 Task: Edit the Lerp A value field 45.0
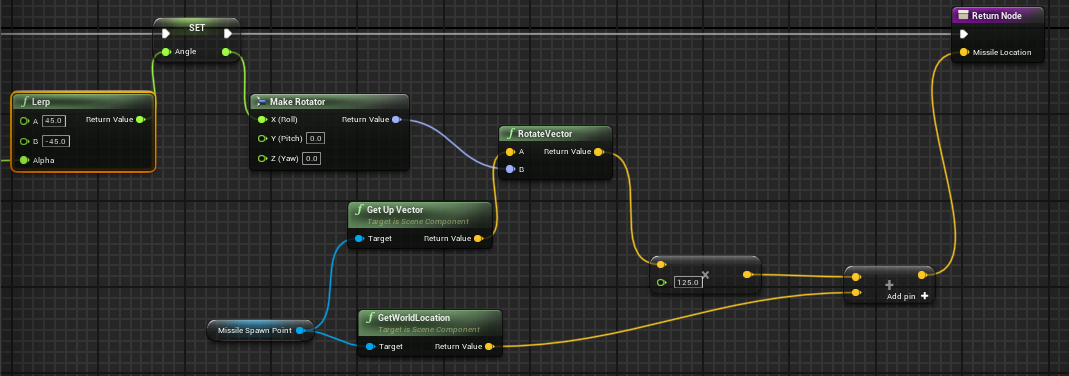[53, 121]
